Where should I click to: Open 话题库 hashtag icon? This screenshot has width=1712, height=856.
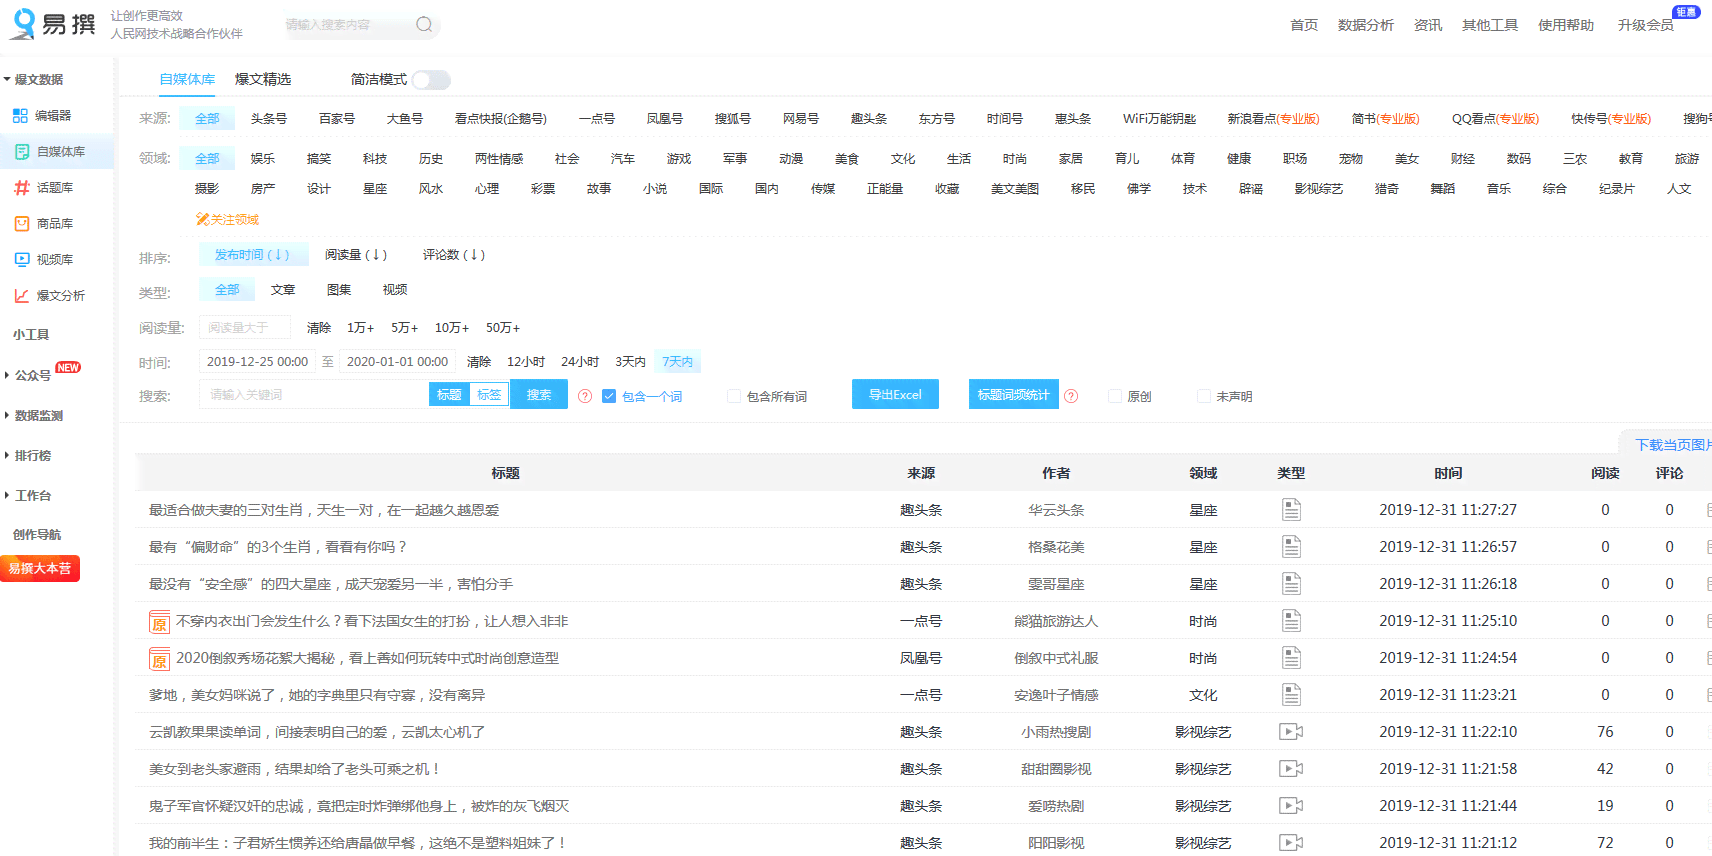[22, 188]
